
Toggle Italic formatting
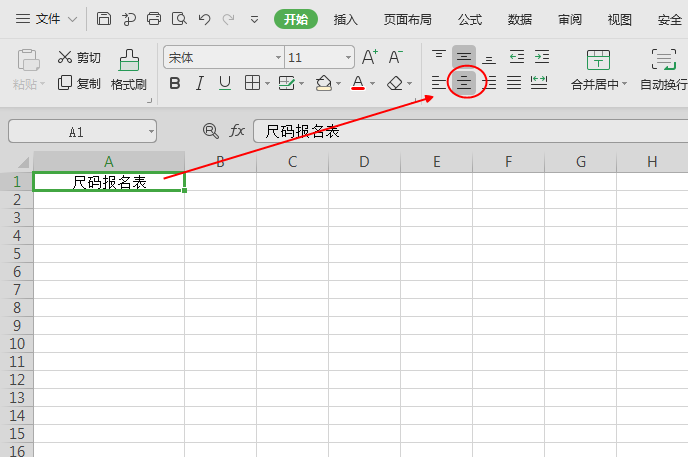coord(200,83)
